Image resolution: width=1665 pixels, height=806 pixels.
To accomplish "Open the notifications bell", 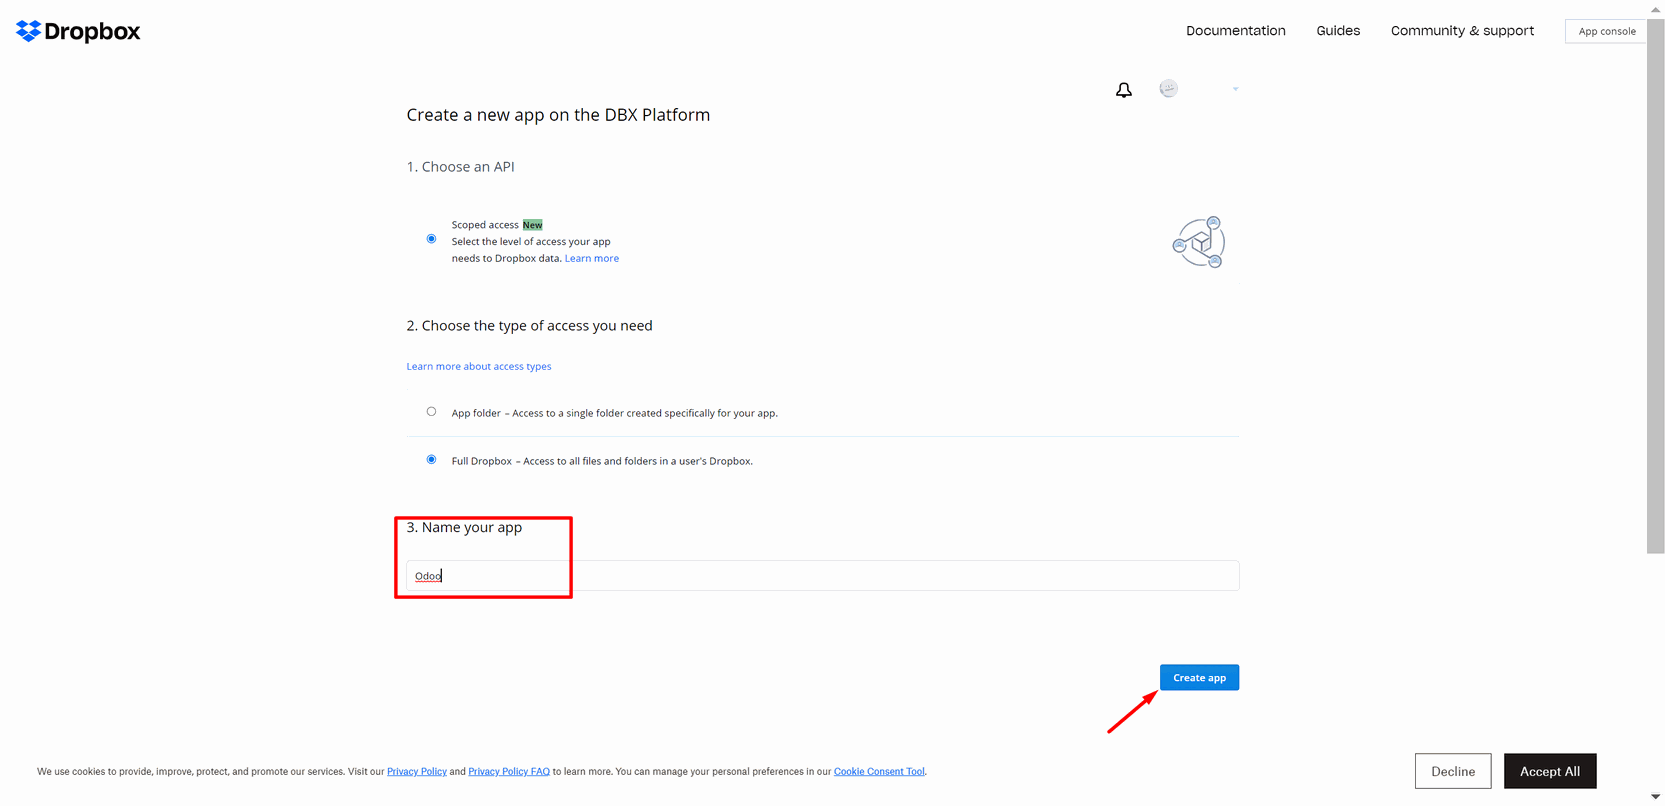I will click(x=1124, y=90).
